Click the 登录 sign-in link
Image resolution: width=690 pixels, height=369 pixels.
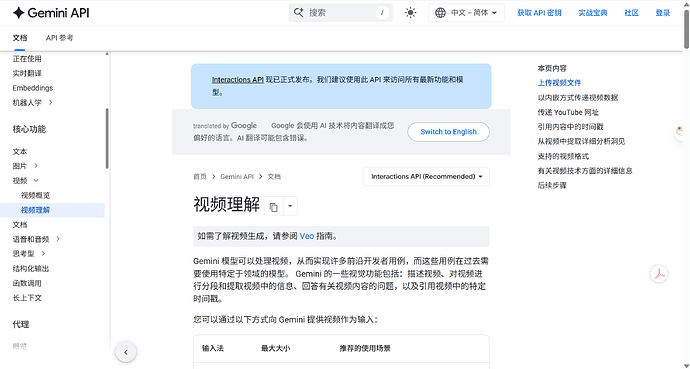[662, 13]
